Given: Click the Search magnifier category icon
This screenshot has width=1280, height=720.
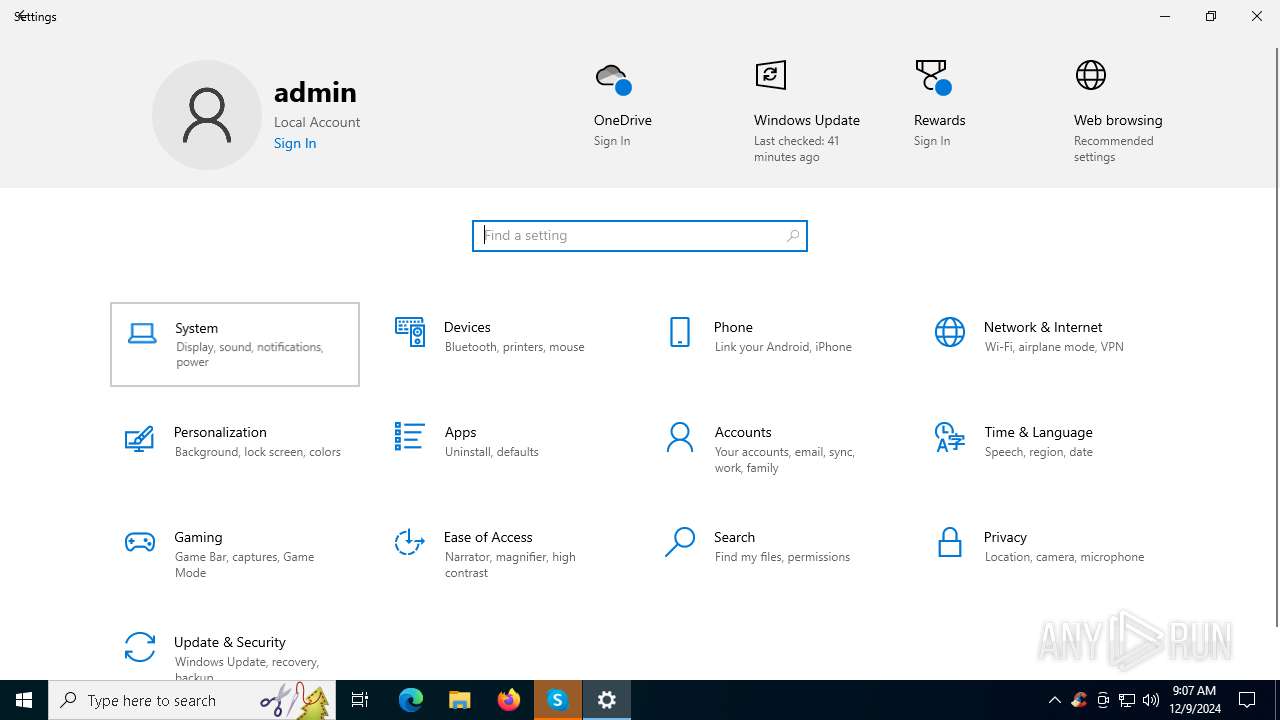Looking at the screenshot, I should point(679,542).
